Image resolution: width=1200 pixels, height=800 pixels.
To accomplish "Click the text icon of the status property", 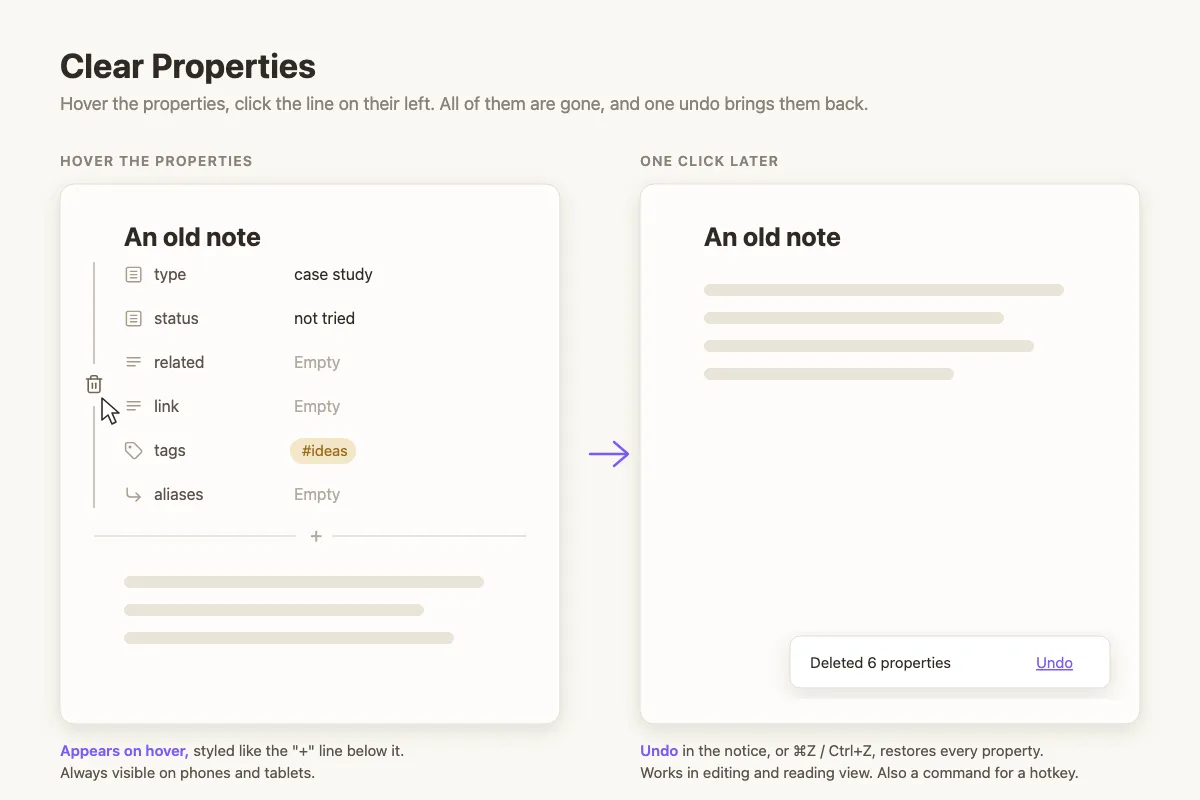I will (x=133, y=318).
